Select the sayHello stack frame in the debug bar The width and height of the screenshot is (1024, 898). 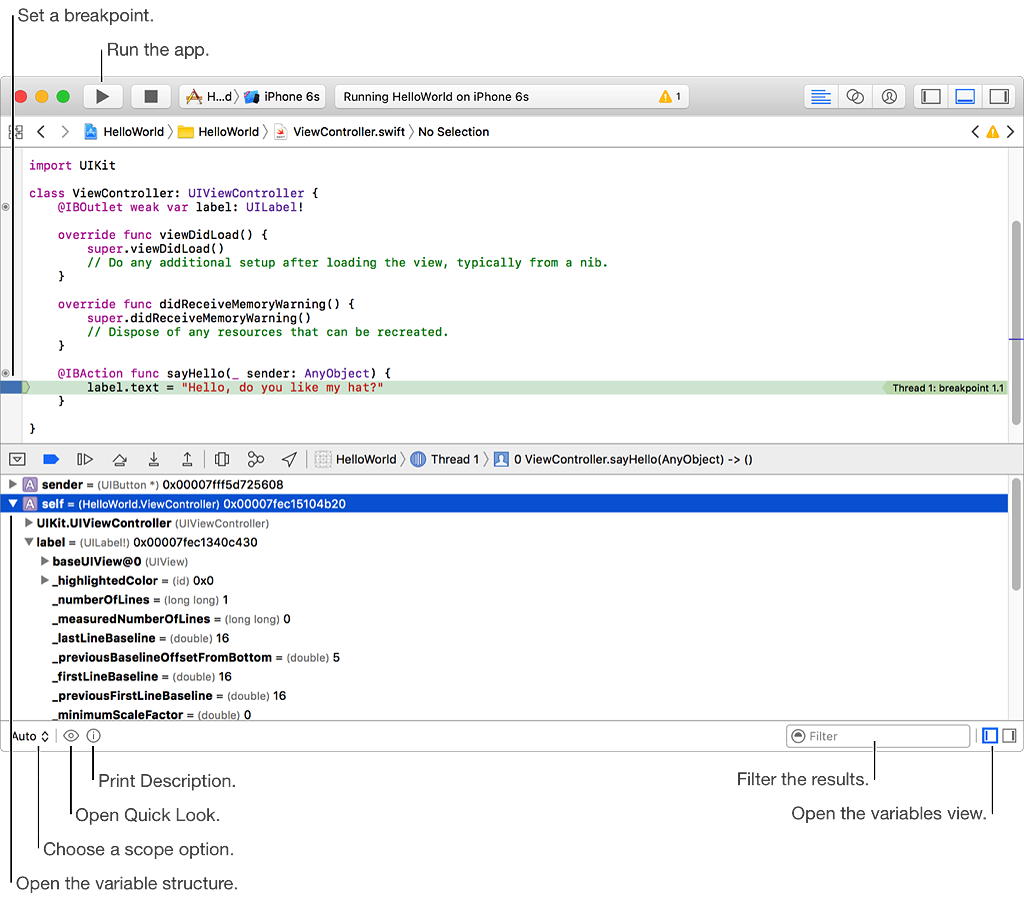click(624, 460)
